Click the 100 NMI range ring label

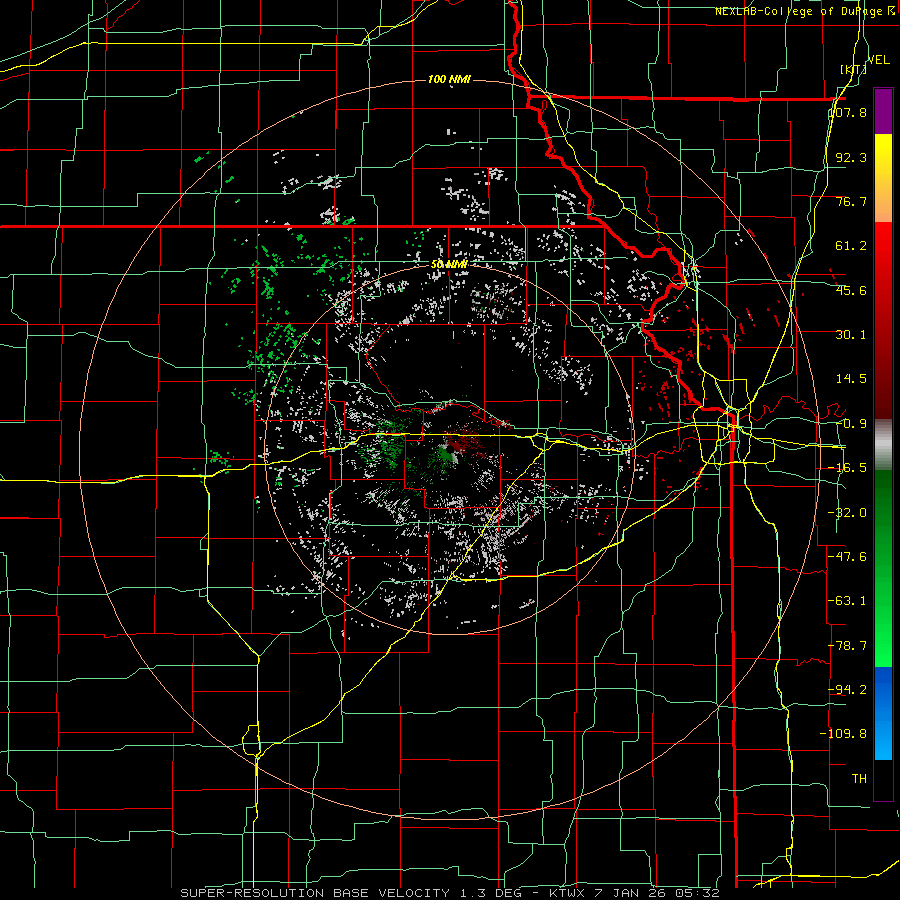[449, 79]
